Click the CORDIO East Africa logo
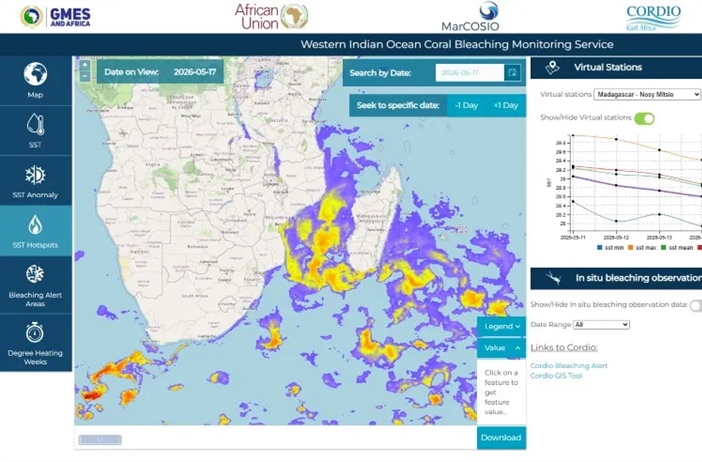702x462 pixels. [653, 17]
